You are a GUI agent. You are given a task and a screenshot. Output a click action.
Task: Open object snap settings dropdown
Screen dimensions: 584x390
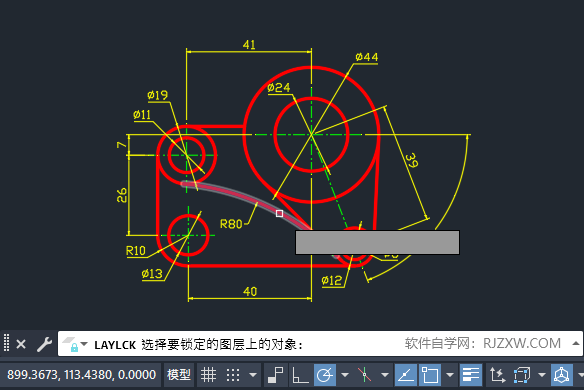[450, 375]
